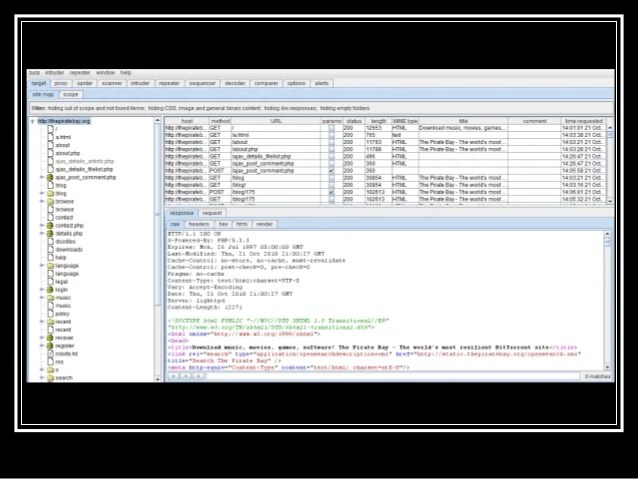Uncheck params checkbox for POST /ajax_post_comment.php

(x=332, y=171)
